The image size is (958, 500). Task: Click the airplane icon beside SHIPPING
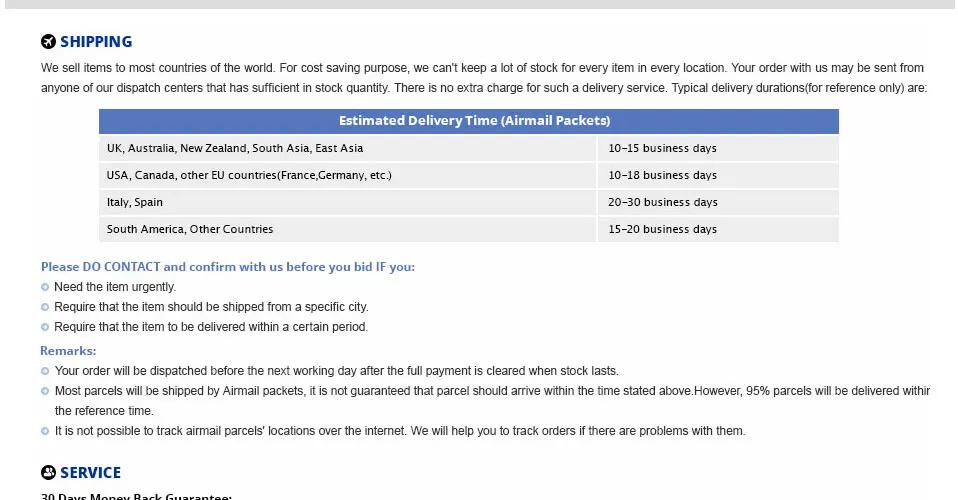pyautogui.click(x=48, y=42)
